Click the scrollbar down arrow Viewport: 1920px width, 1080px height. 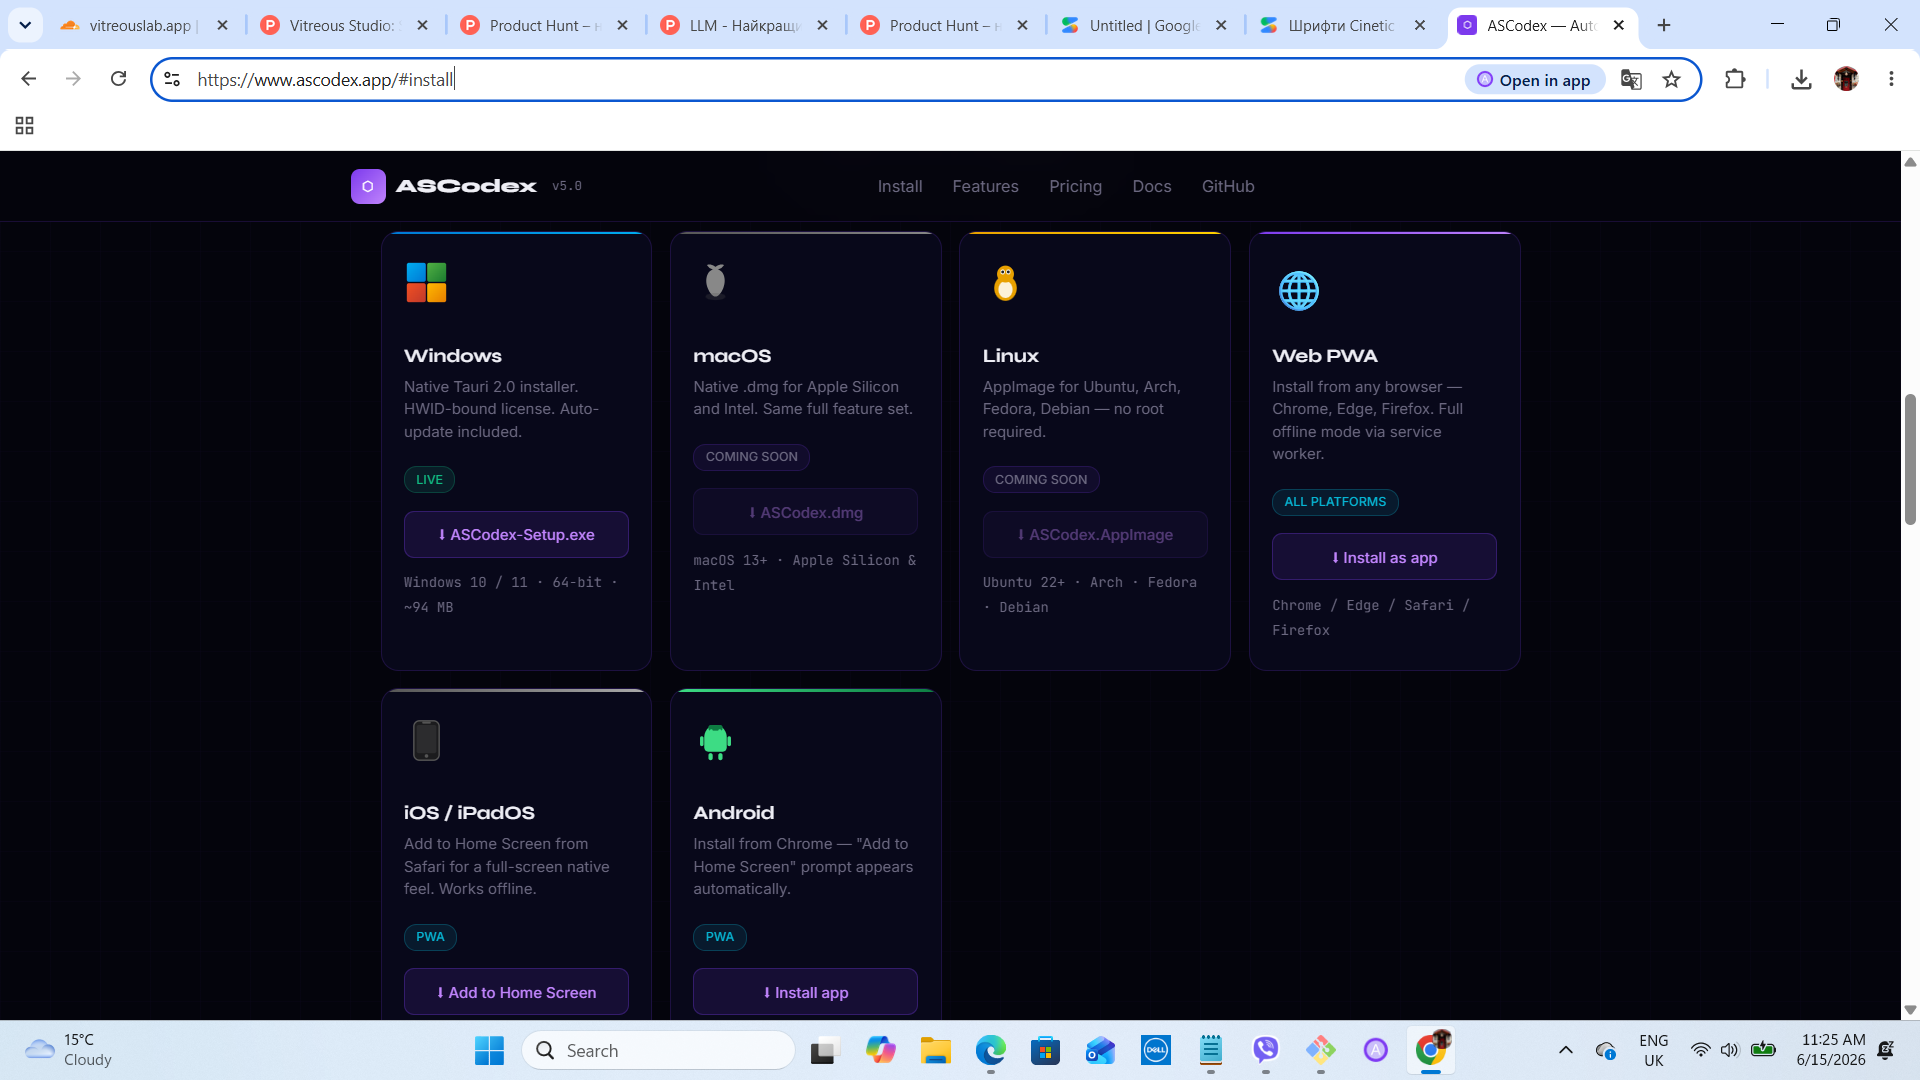[x=1910, y=1010]
